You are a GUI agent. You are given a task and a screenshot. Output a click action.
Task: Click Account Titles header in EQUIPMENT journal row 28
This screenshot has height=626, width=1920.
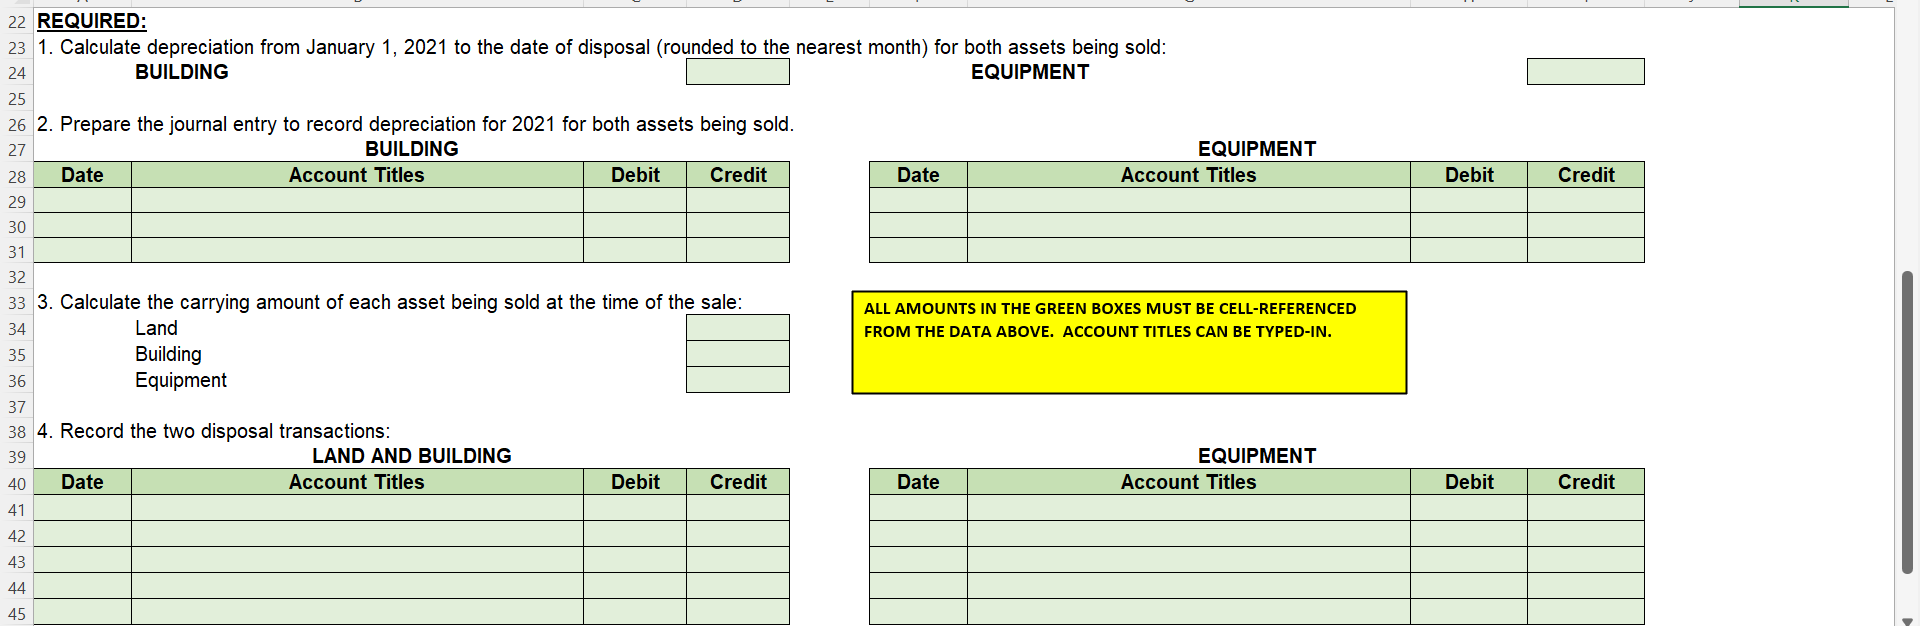click(1189, 175)
